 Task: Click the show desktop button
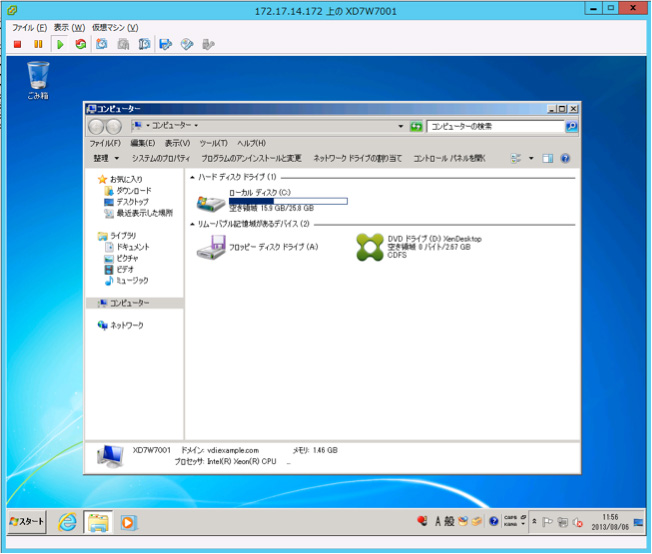(x=638, y=522)
